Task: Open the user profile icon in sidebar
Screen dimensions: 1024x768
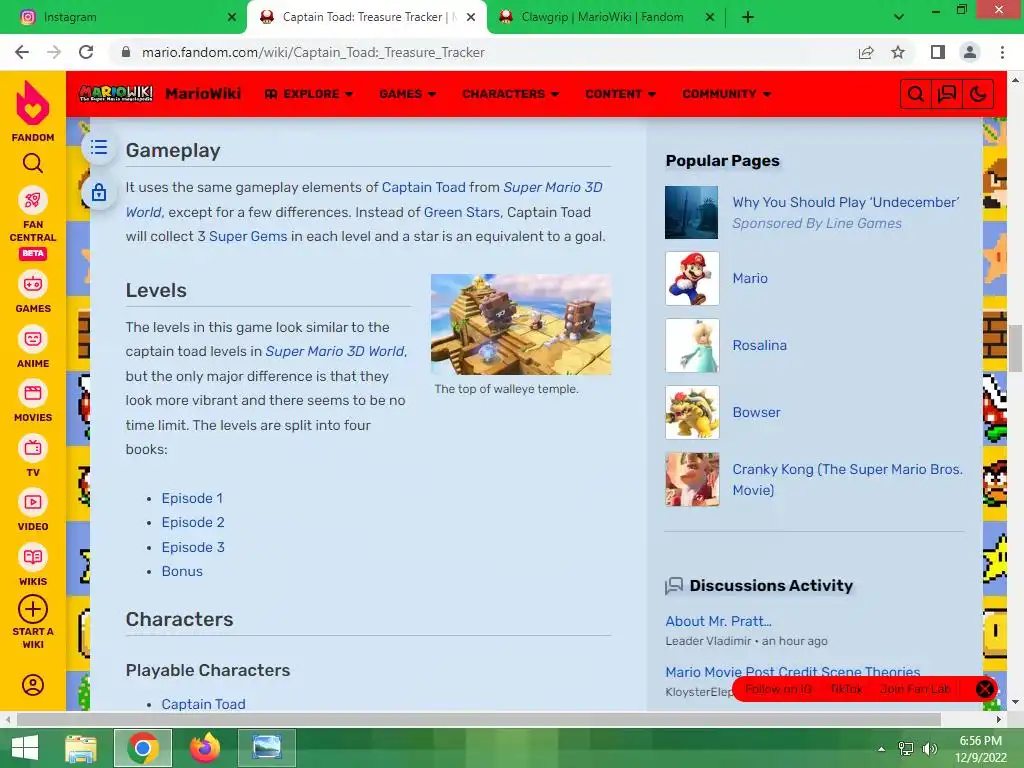Action: pyautogui.click(x=33, y=684)
